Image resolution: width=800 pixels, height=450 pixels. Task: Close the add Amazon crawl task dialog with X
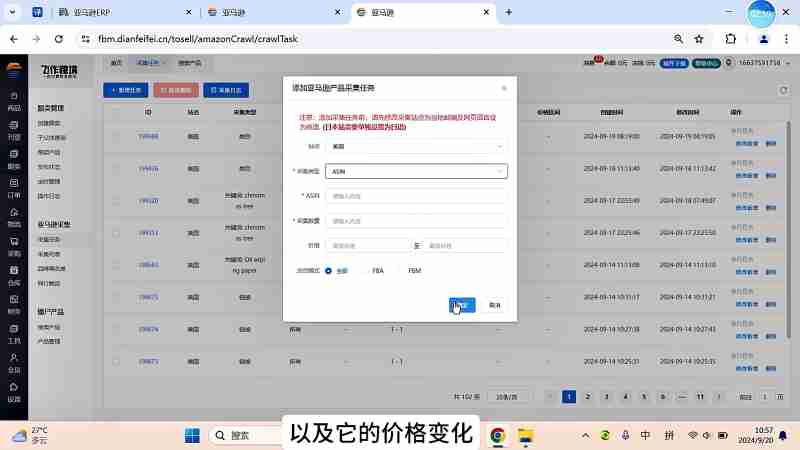coord(504,88)
